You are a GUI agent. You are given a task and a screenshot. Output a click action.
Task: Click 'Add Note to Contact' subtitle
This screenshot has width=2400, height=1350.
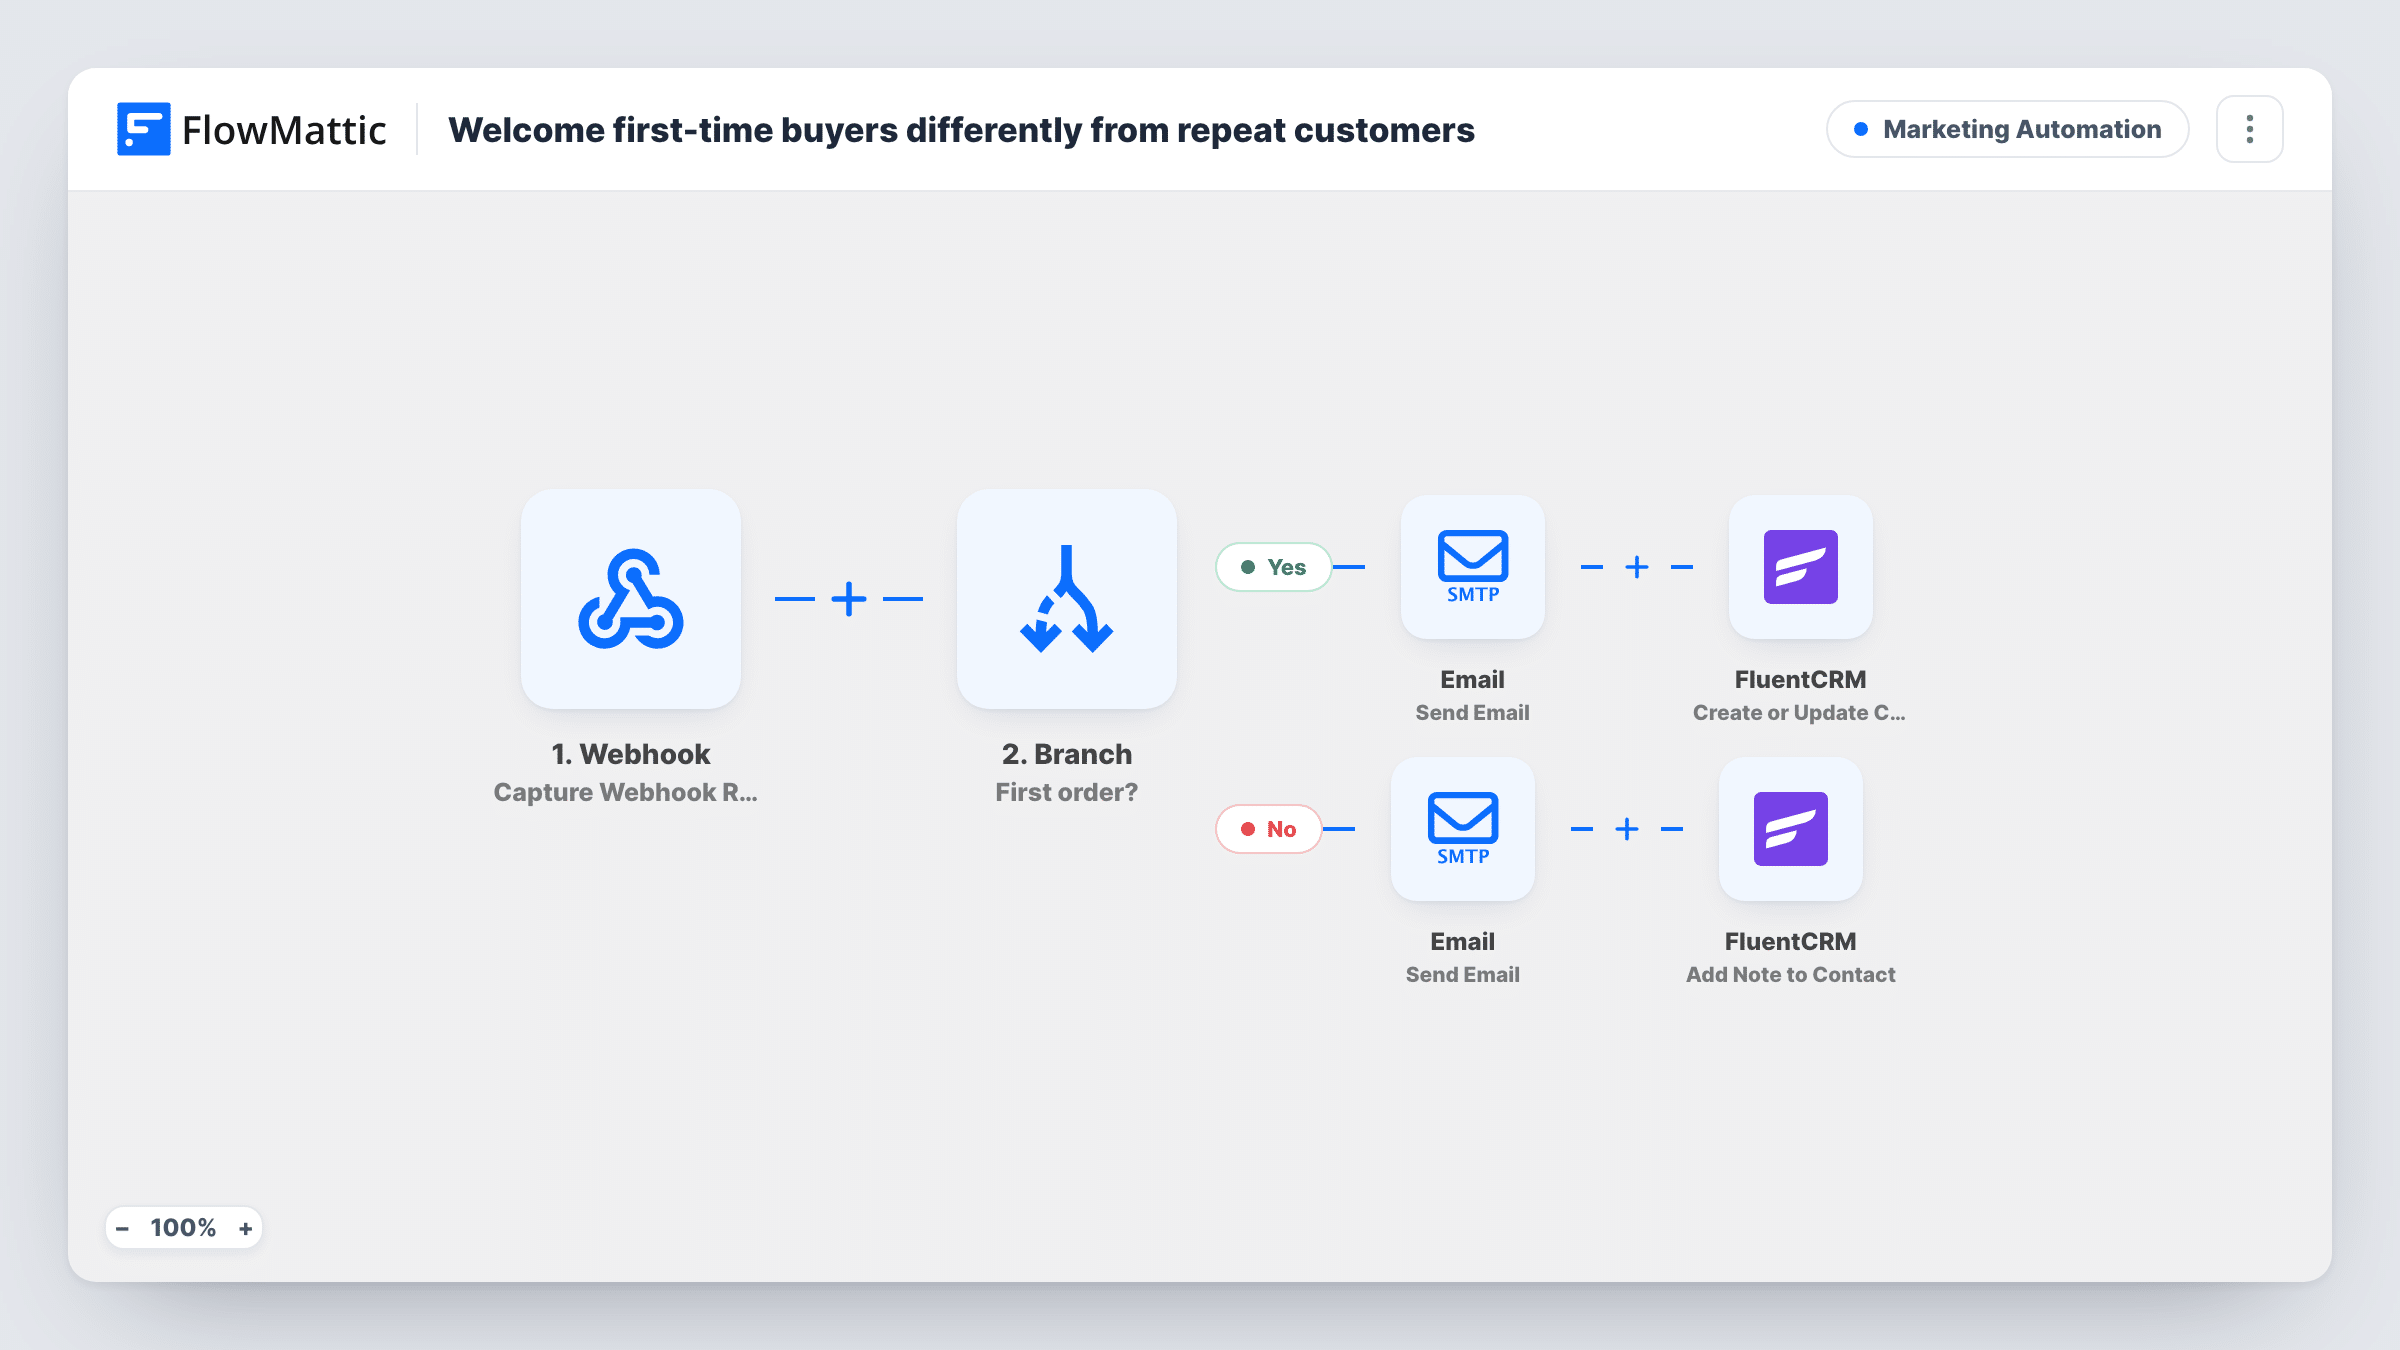pos(1791,974)
